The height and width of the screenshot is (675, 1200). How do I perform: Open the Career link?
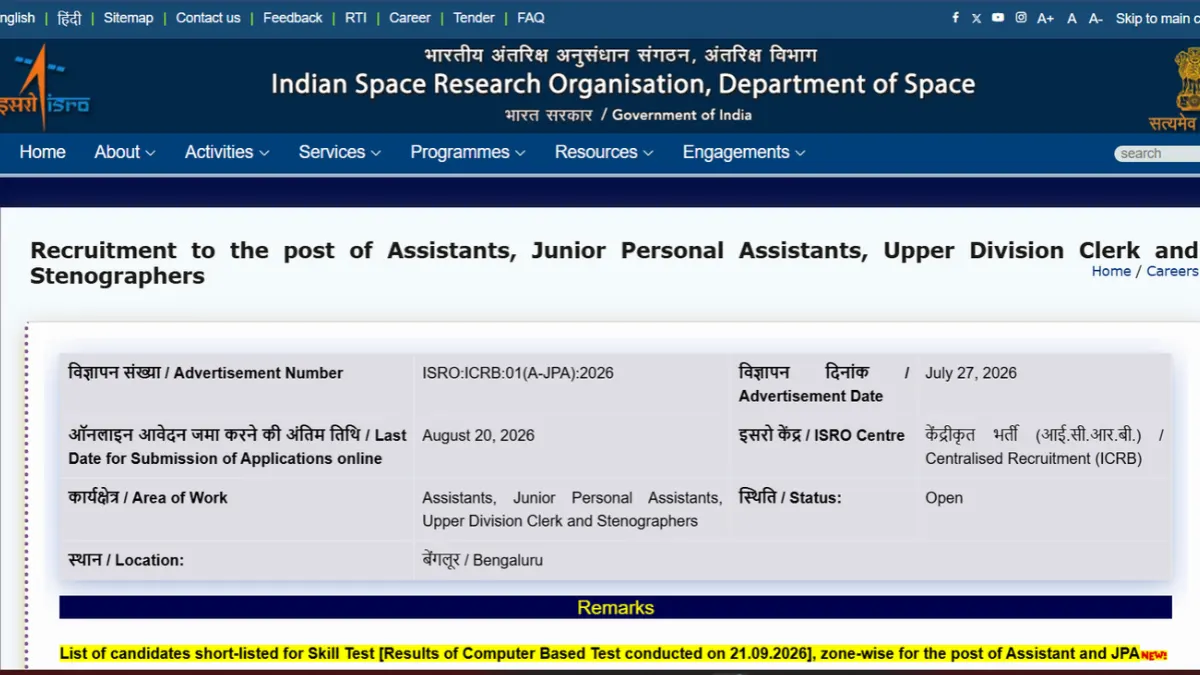410,18
